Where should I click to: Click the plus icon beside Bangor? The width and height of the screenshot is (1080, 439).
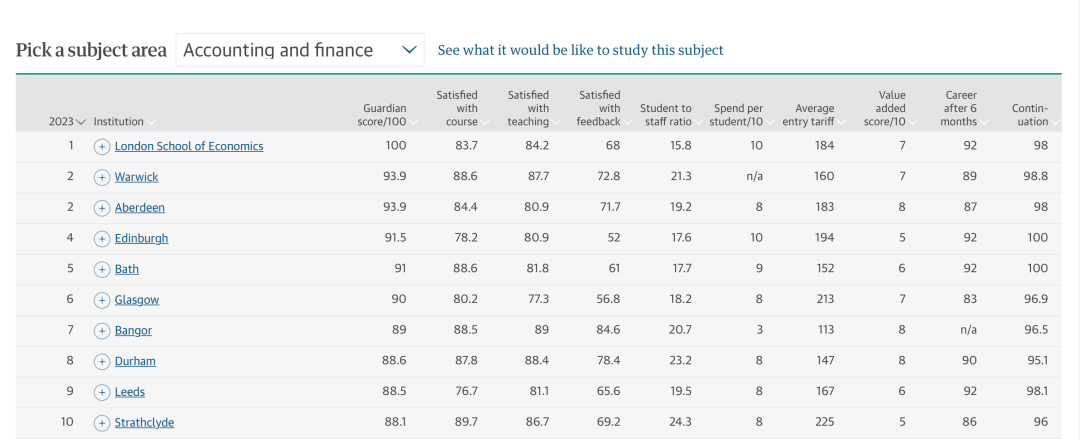pyautogui.click(x=101, y=331)
